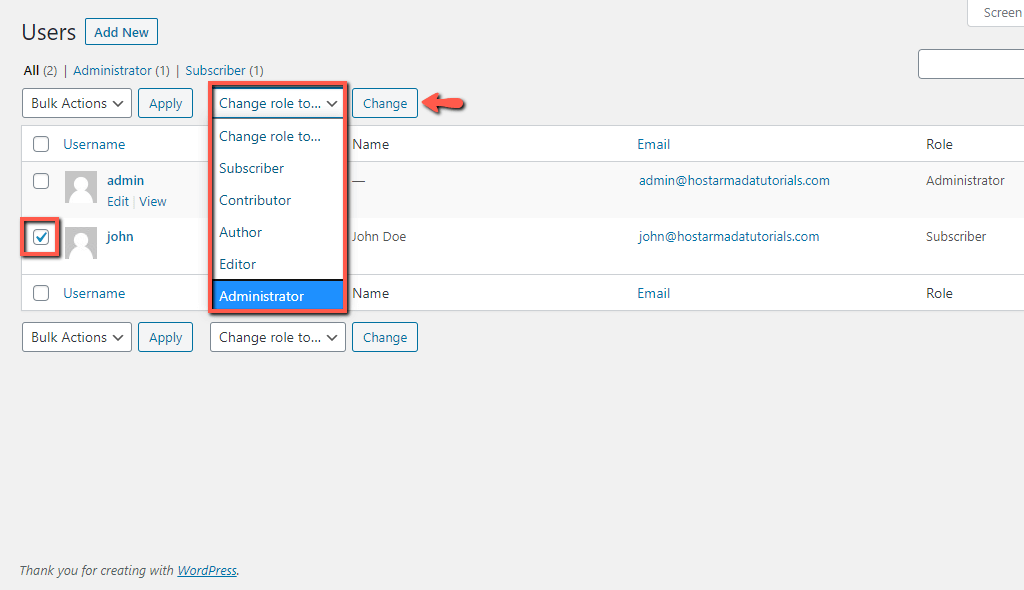
Task: Click the Role column header at top
Action: coord(939,144)
